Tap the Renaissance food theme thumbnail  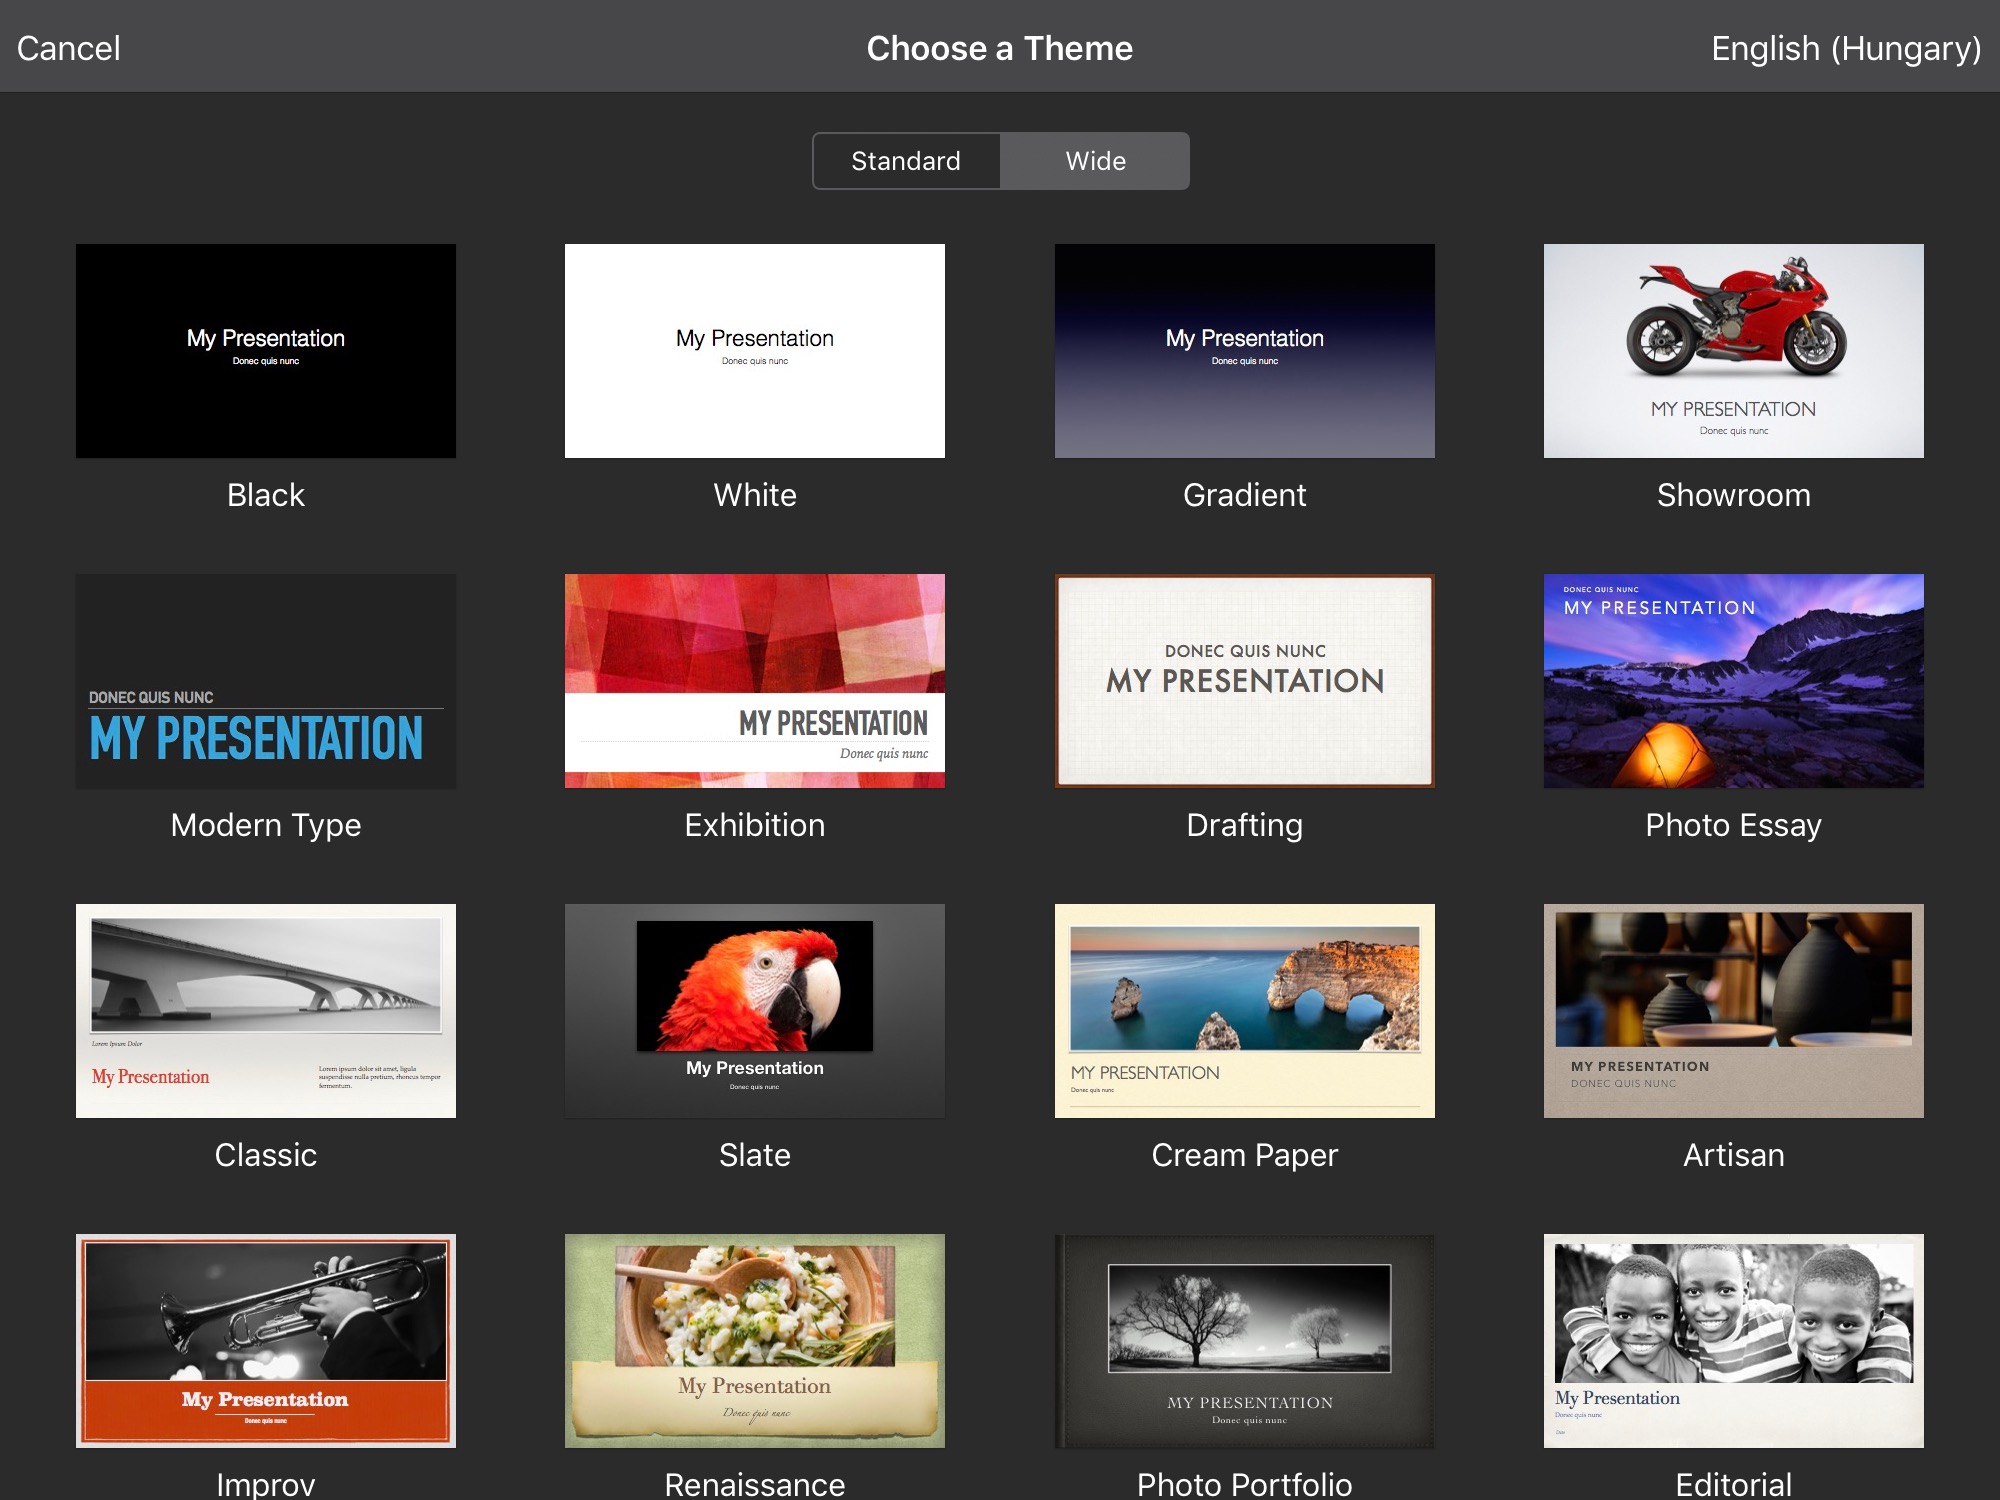[755, 1341]
